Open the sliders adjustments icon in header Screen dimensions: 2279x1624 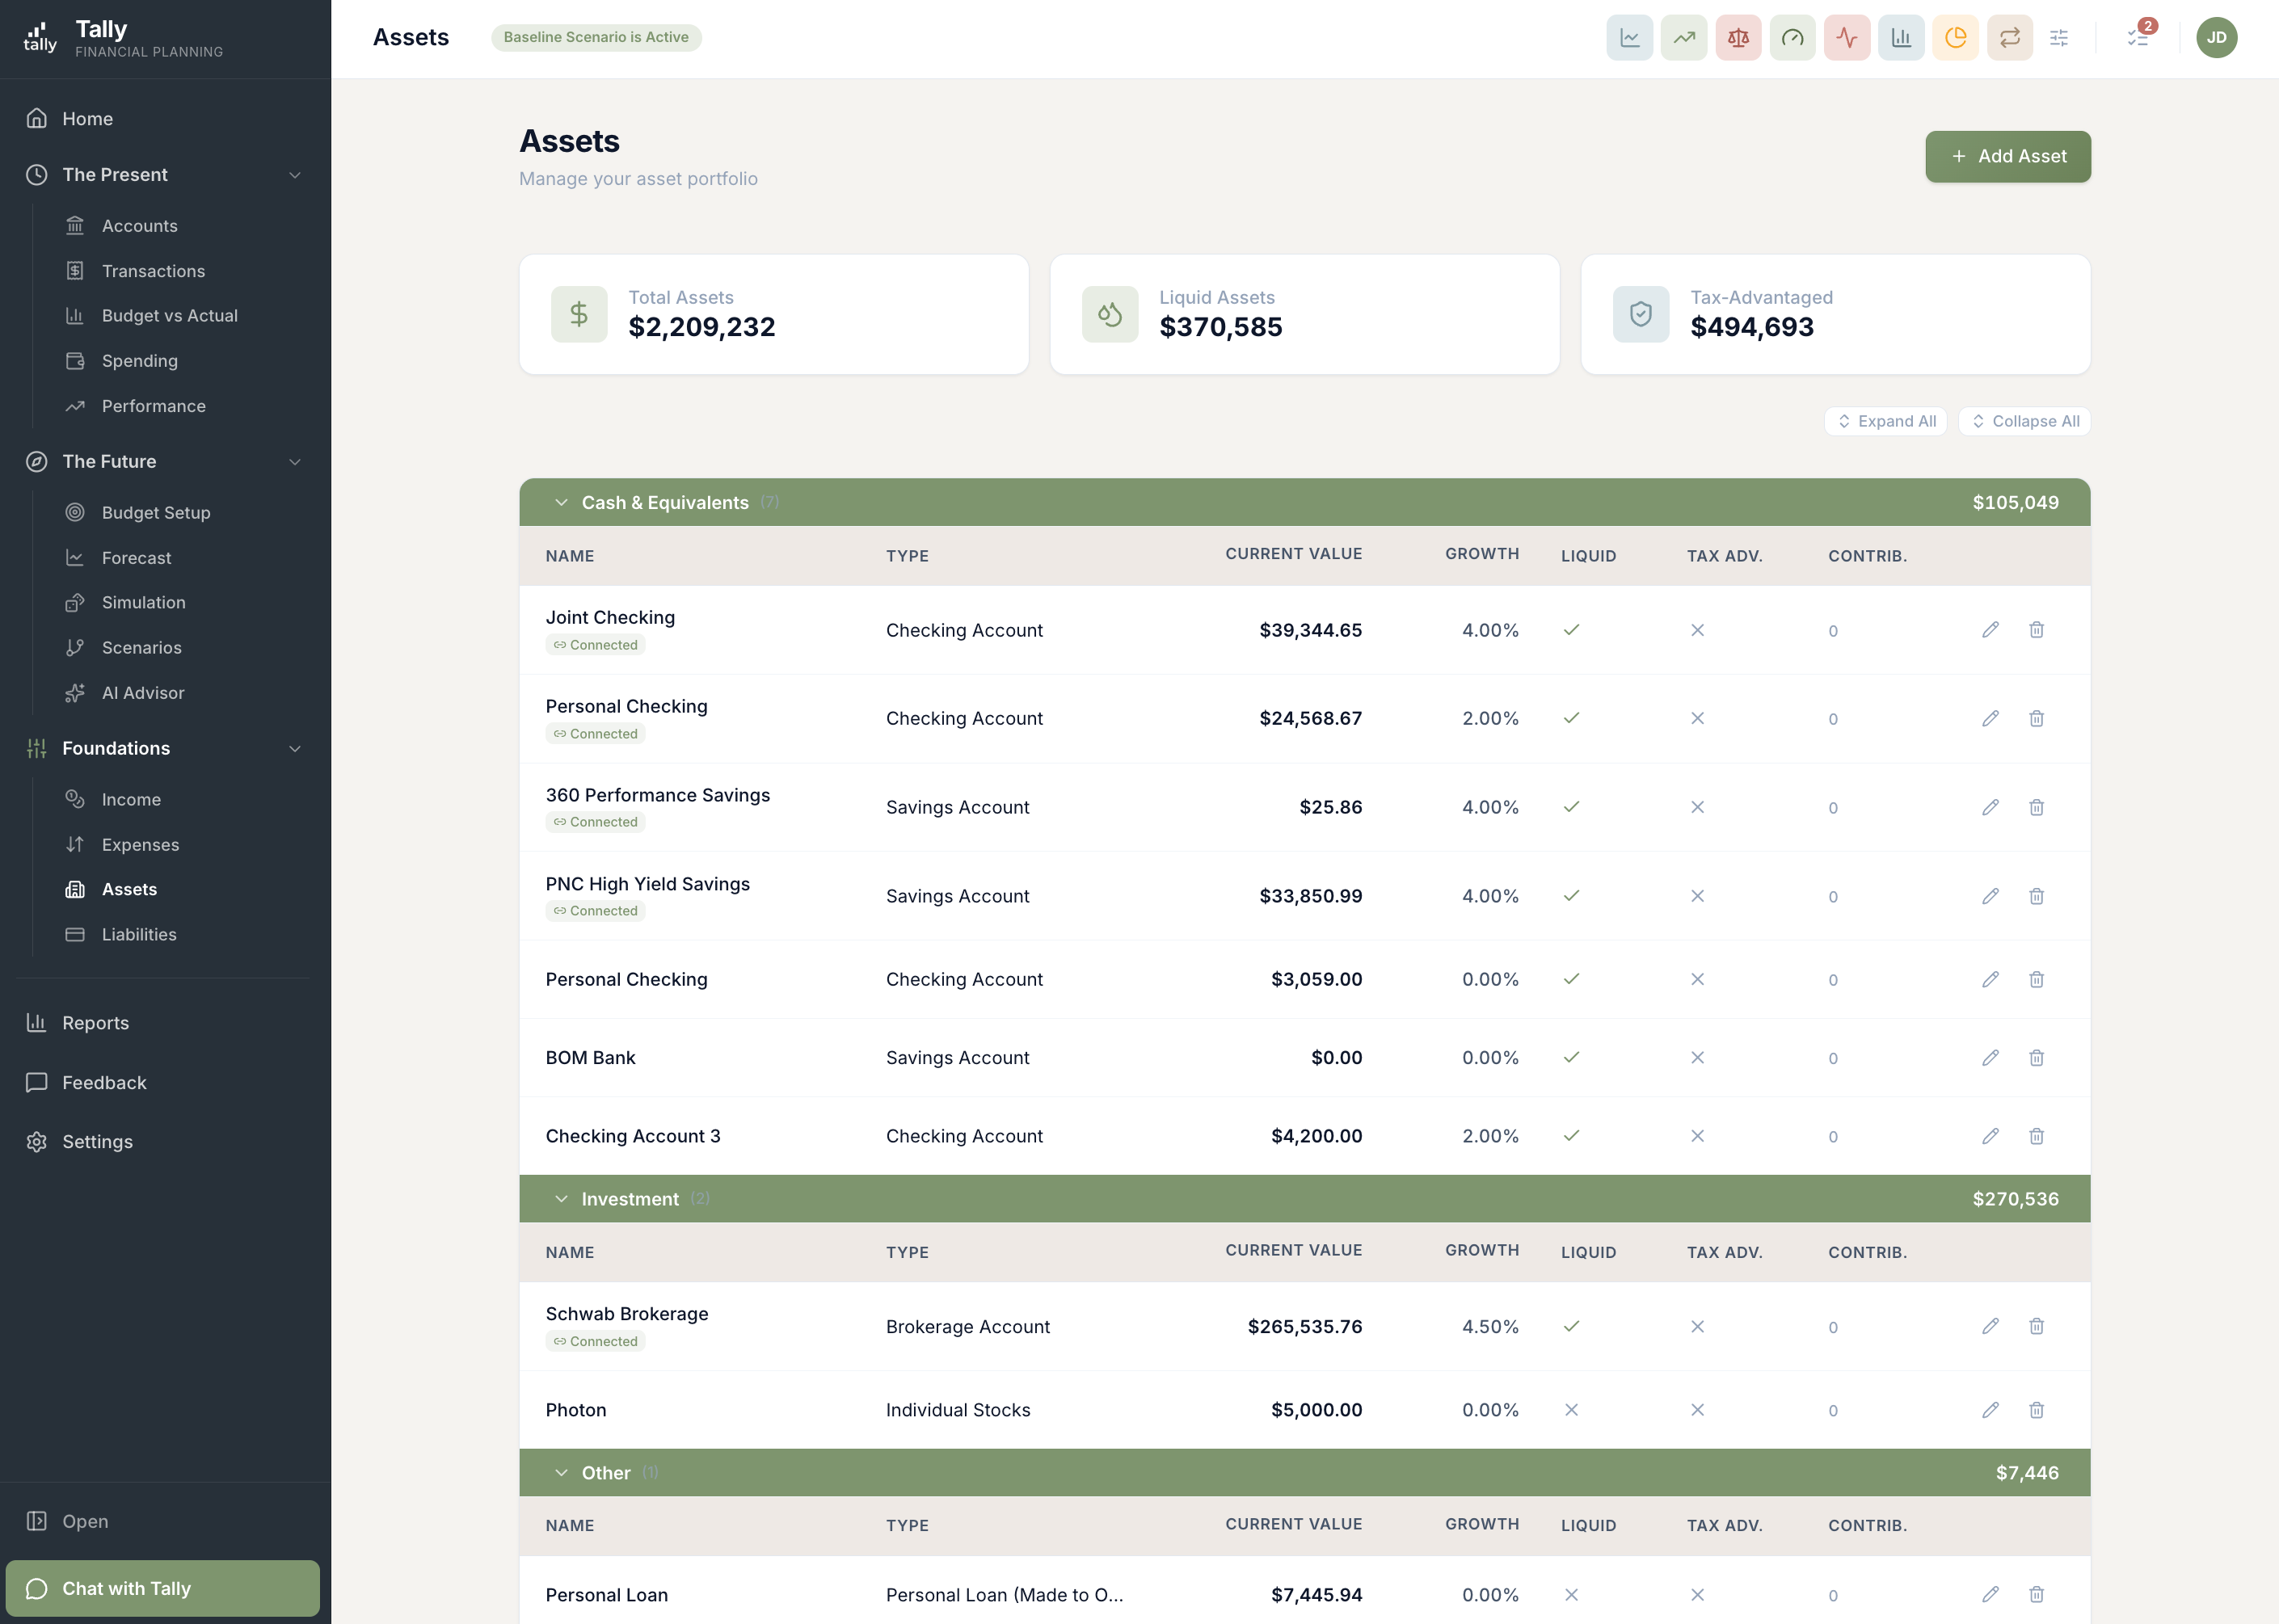(x=2058, y=38)
